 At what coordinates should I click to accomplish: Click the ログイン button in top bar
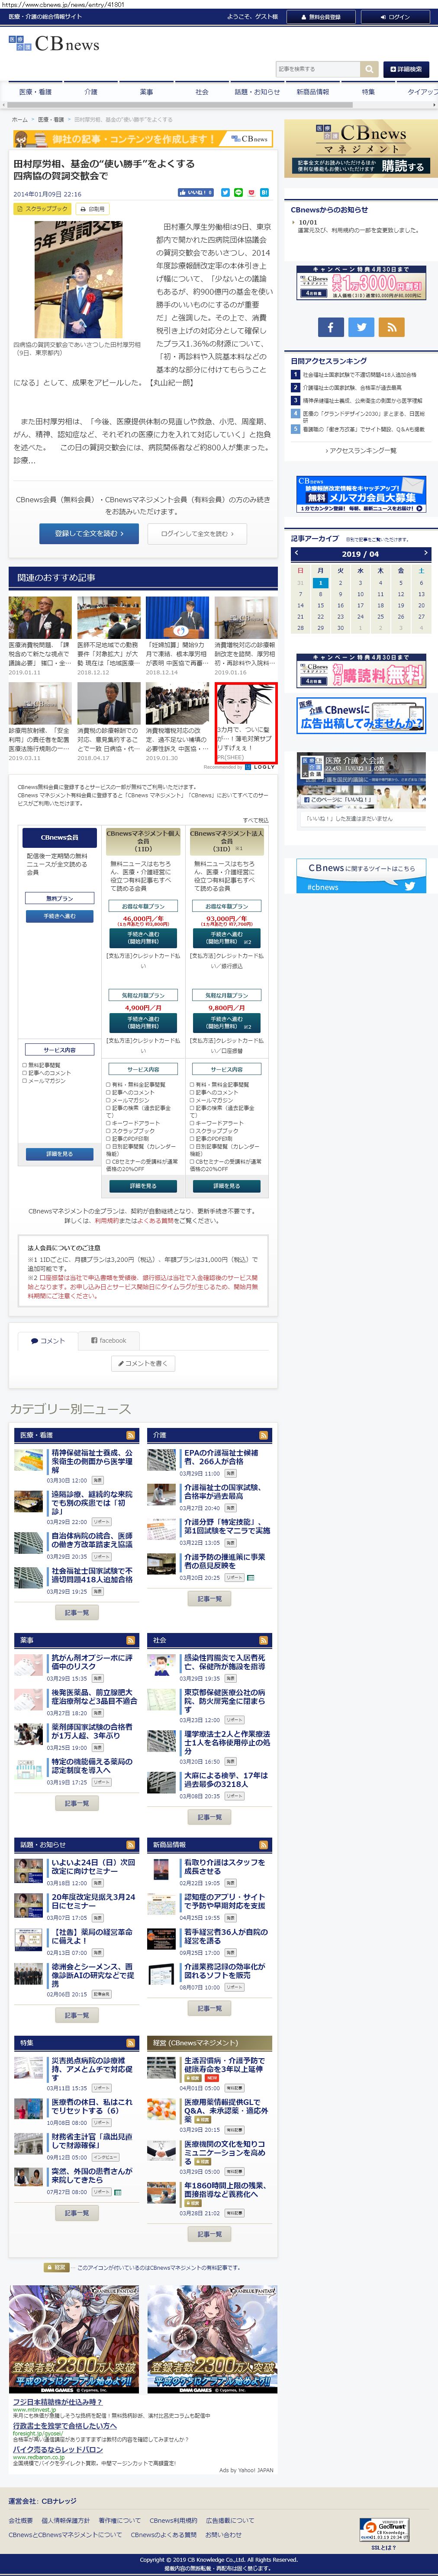click(395, 17)
